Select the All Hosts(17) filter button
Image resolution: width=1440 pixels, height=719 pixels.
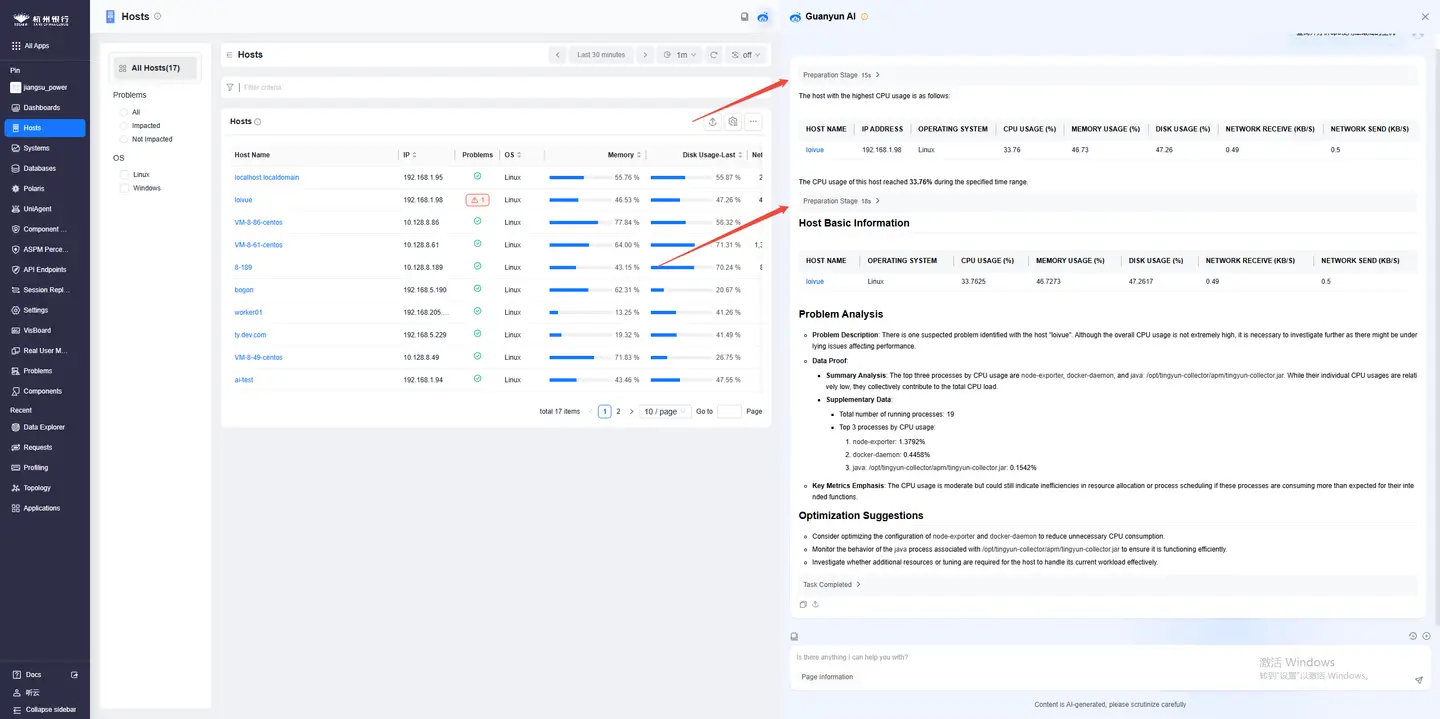155,68
